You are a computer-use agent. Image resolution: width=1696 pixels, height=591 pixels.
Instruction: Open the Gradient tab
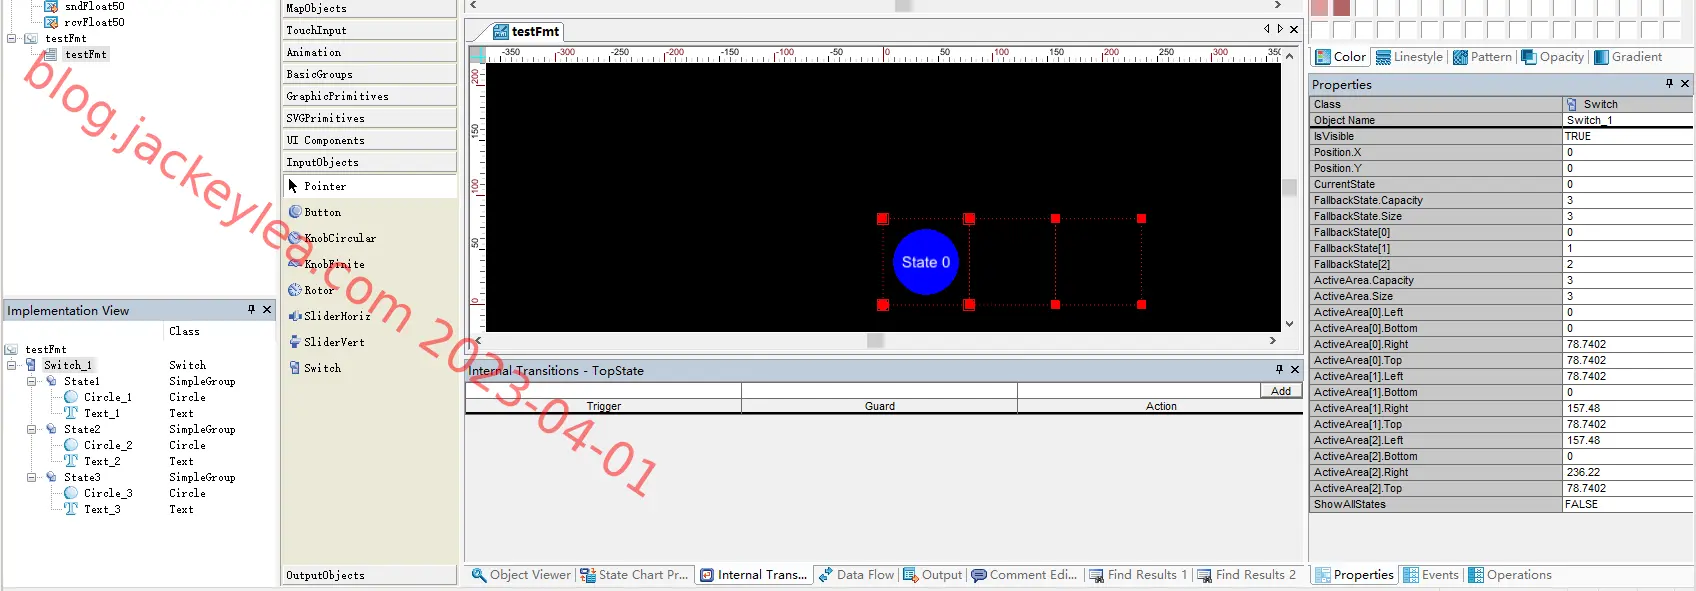click(x=1628, y=57)
